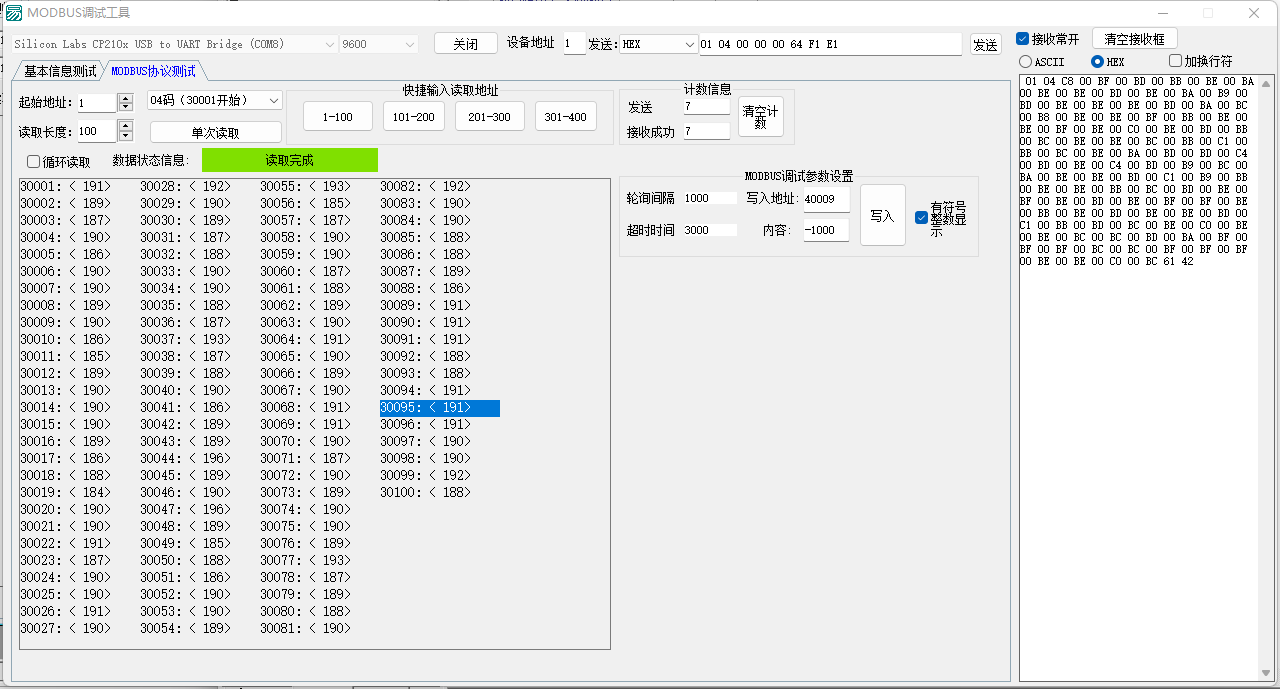This screenshot has width=1280, height=689.
Task: Click the 1-100 quick address button
Action: pyautogui.click(x=337, y=117)
